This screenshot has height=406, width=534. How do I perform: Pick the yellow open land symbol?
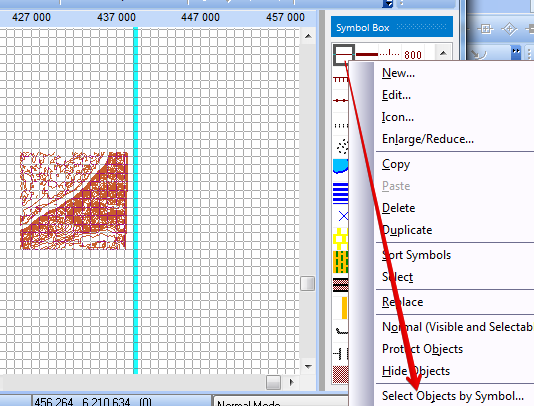pyautogui.click(x=341, y=238)
